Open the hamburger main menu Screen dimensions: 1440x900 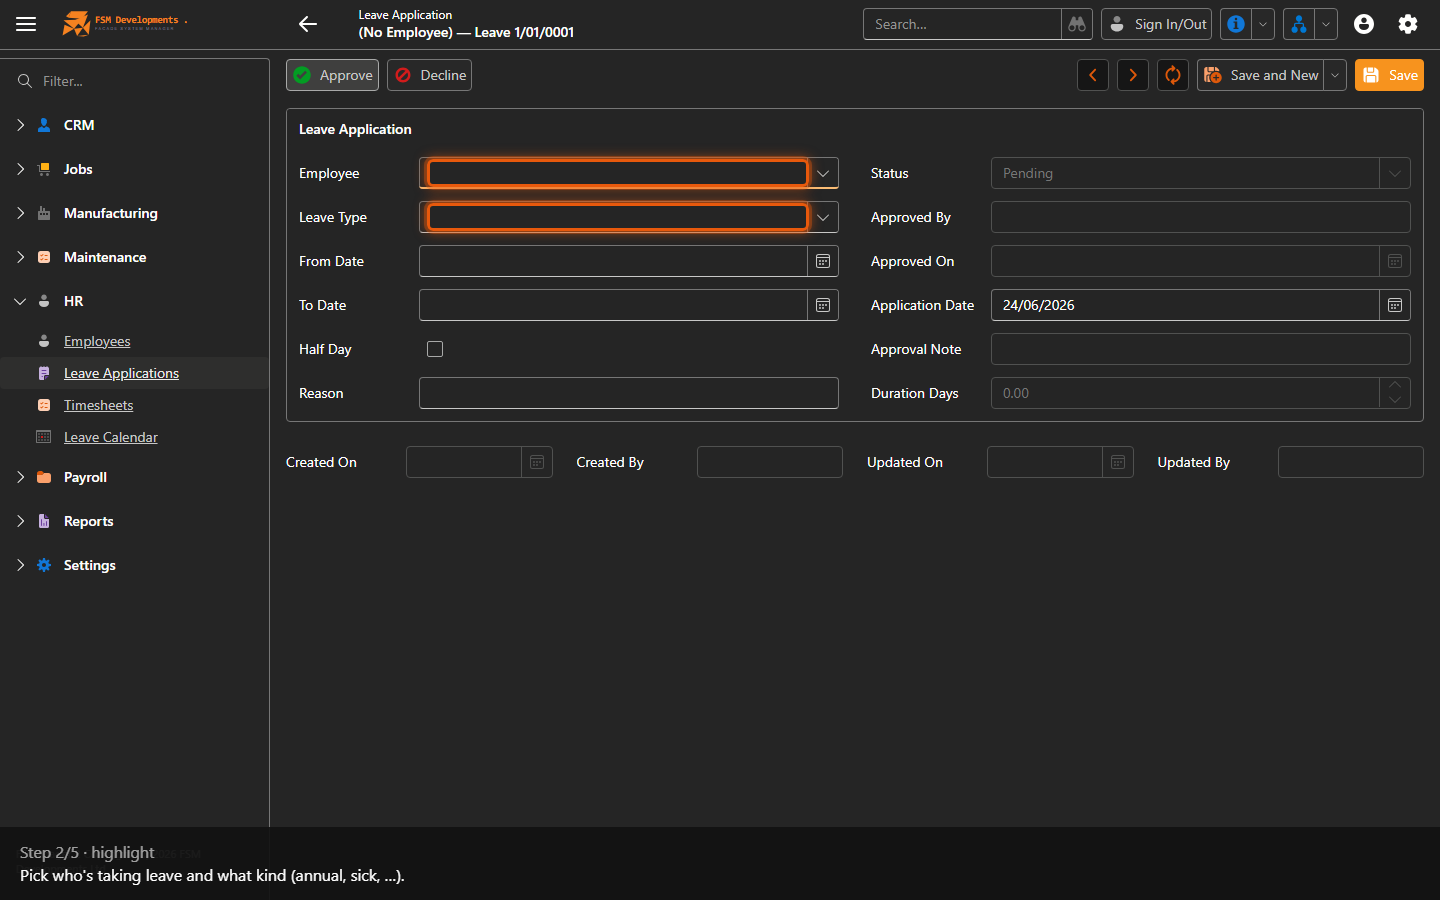coord(26,24)
